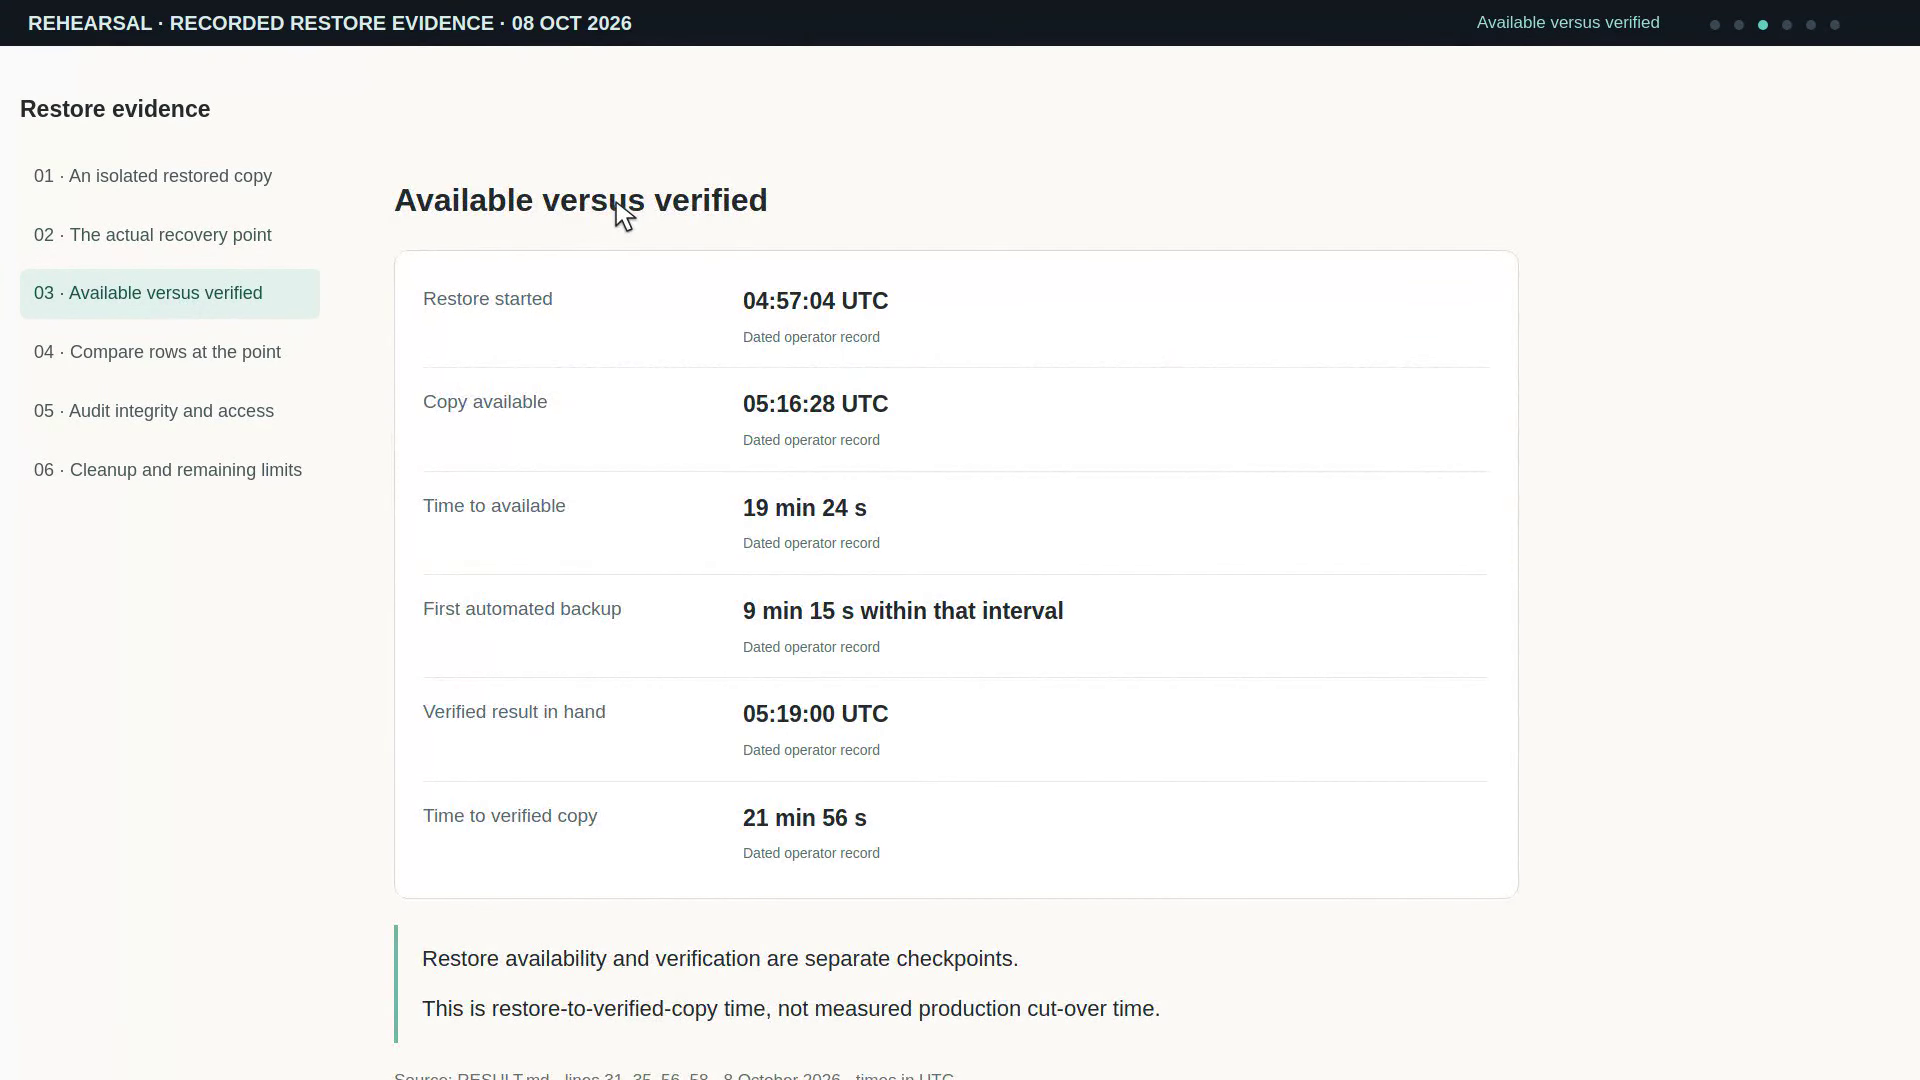Select the second pagination dot
The width and height of the screenshot is (1920, 1080).
(x=1739, y=25)
